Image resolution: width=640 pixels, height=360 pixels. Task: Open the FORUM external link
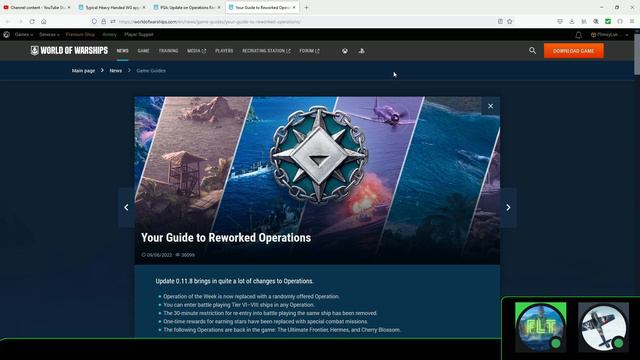pyautogui.click(x=309, y=51)
